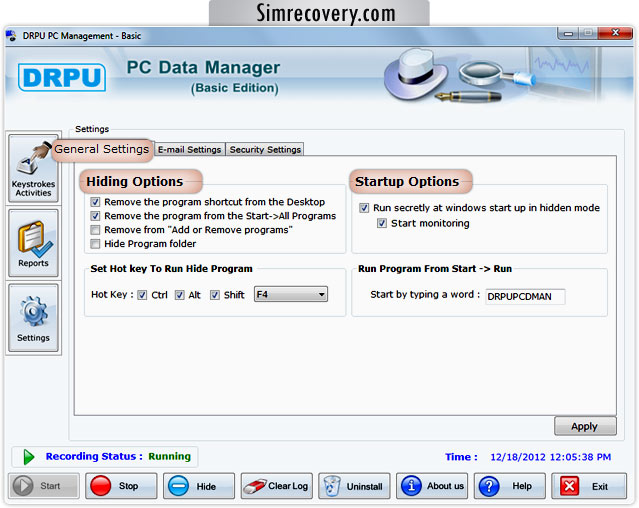Image resolution: width=639 pixels, height=508 pixels.
Task: Click the blue Hide icon
Action: (178, 486)
